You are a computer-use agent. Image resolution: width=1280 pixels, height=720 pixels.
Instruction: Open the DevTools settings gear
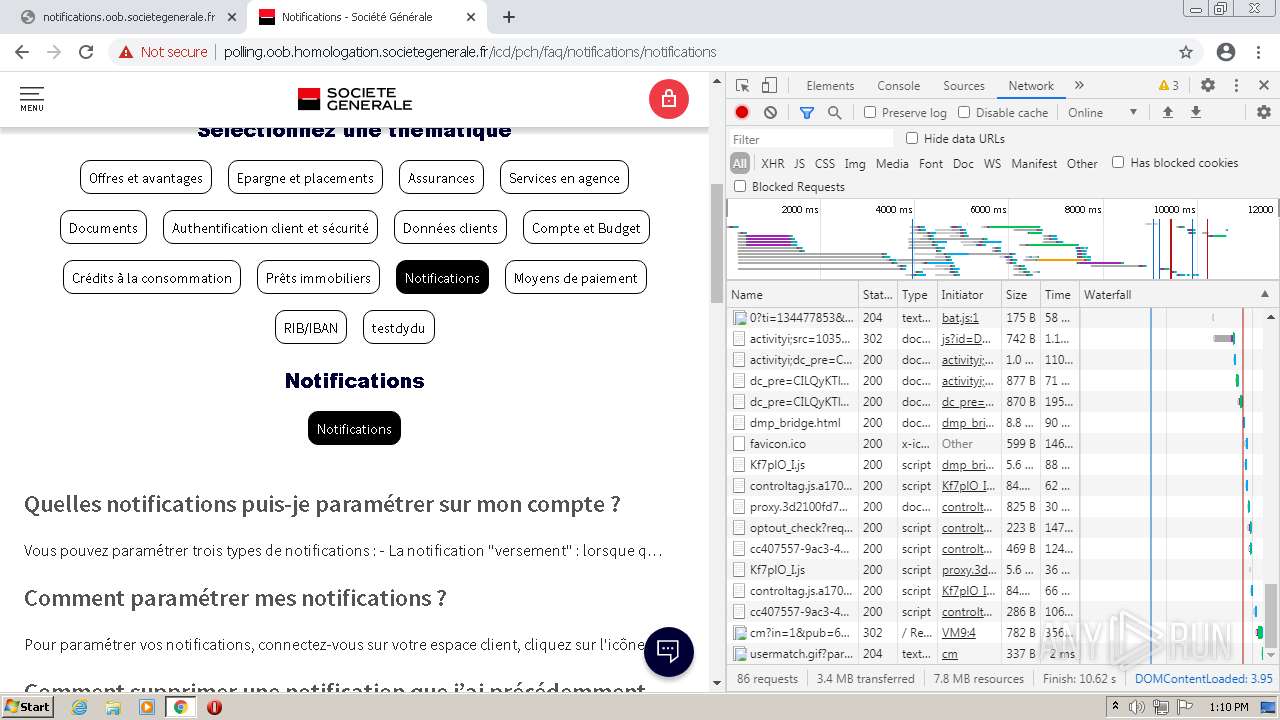(x=1208, y=86)
